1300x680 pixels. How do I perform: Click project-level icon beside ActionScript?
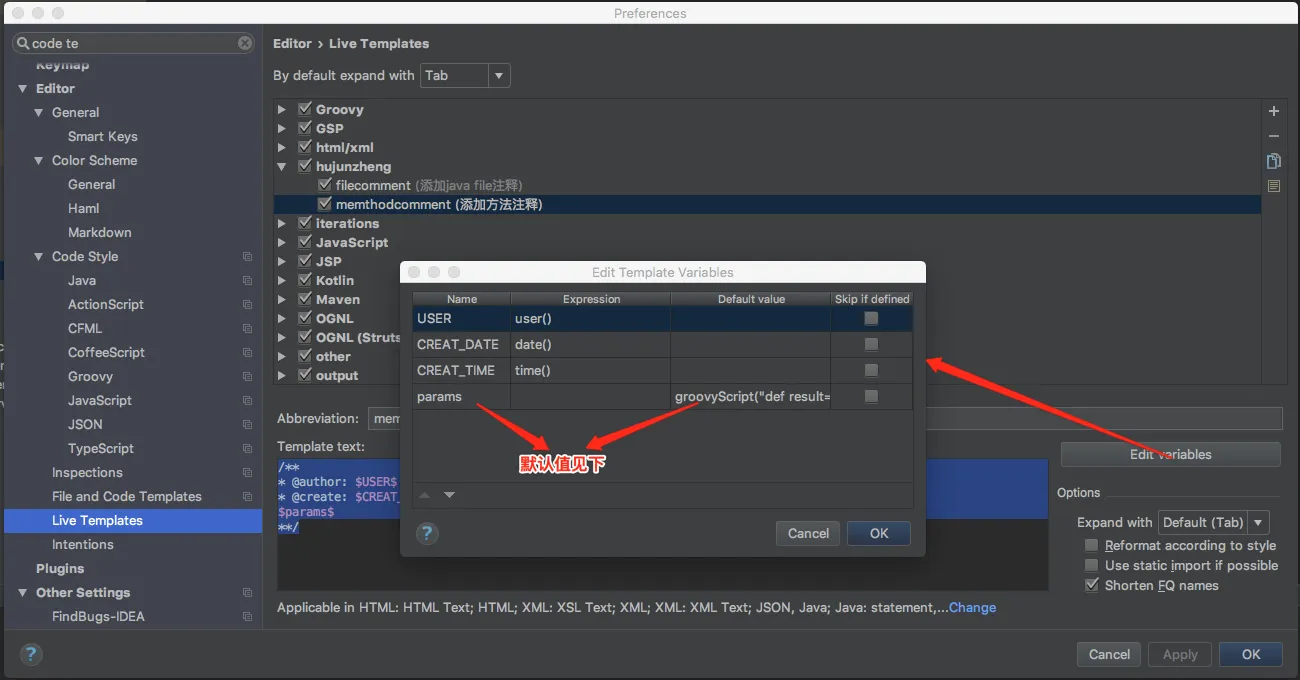pos(247,305)
